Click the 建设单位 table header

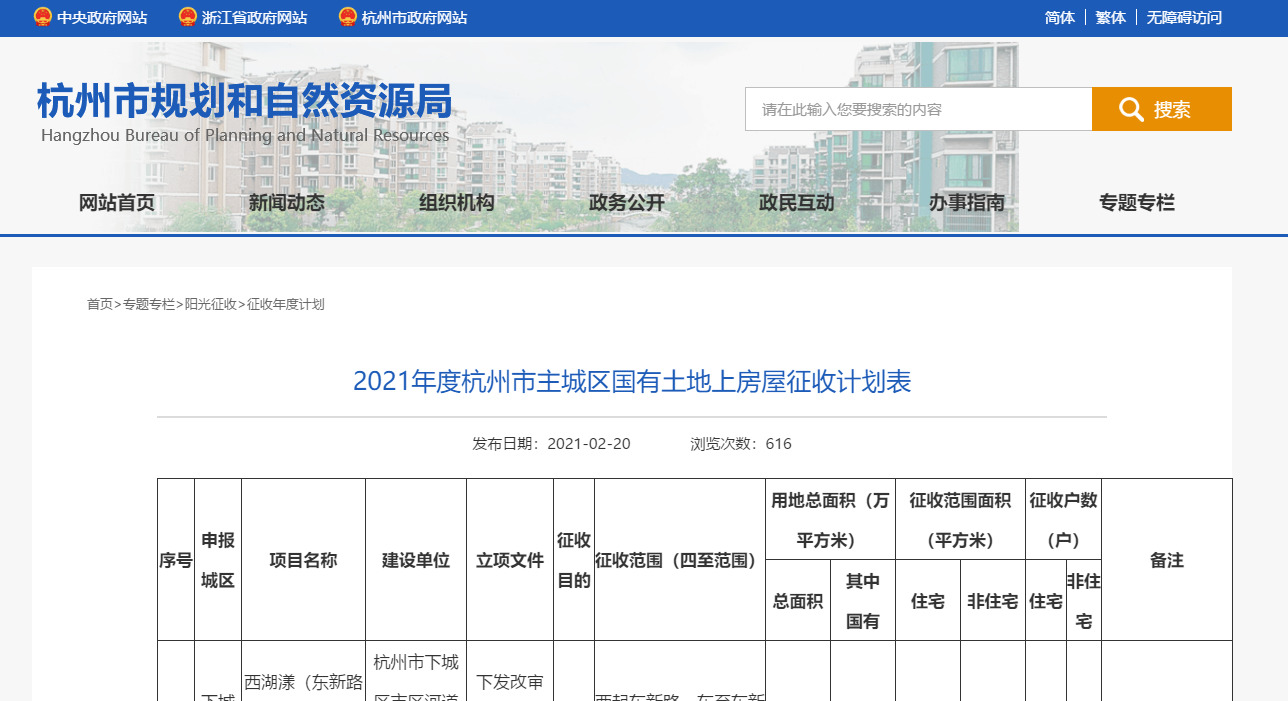click(416, 561)
